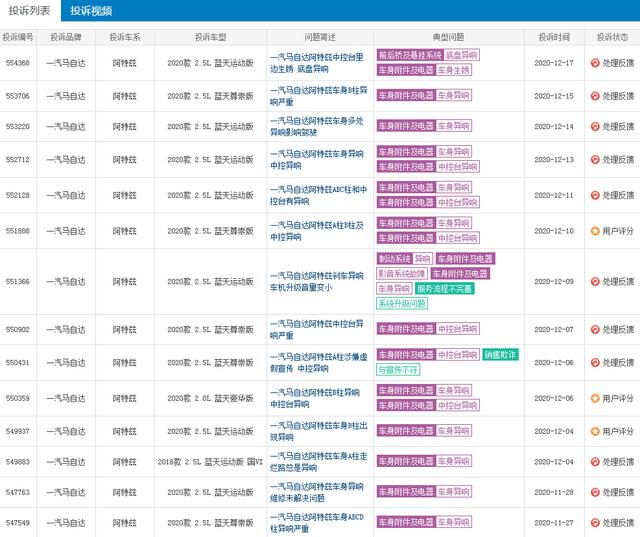Viewport: 640px width, 537px height.
Task: Click date cell 2020-11-28
Action: [x=554, y=492]
